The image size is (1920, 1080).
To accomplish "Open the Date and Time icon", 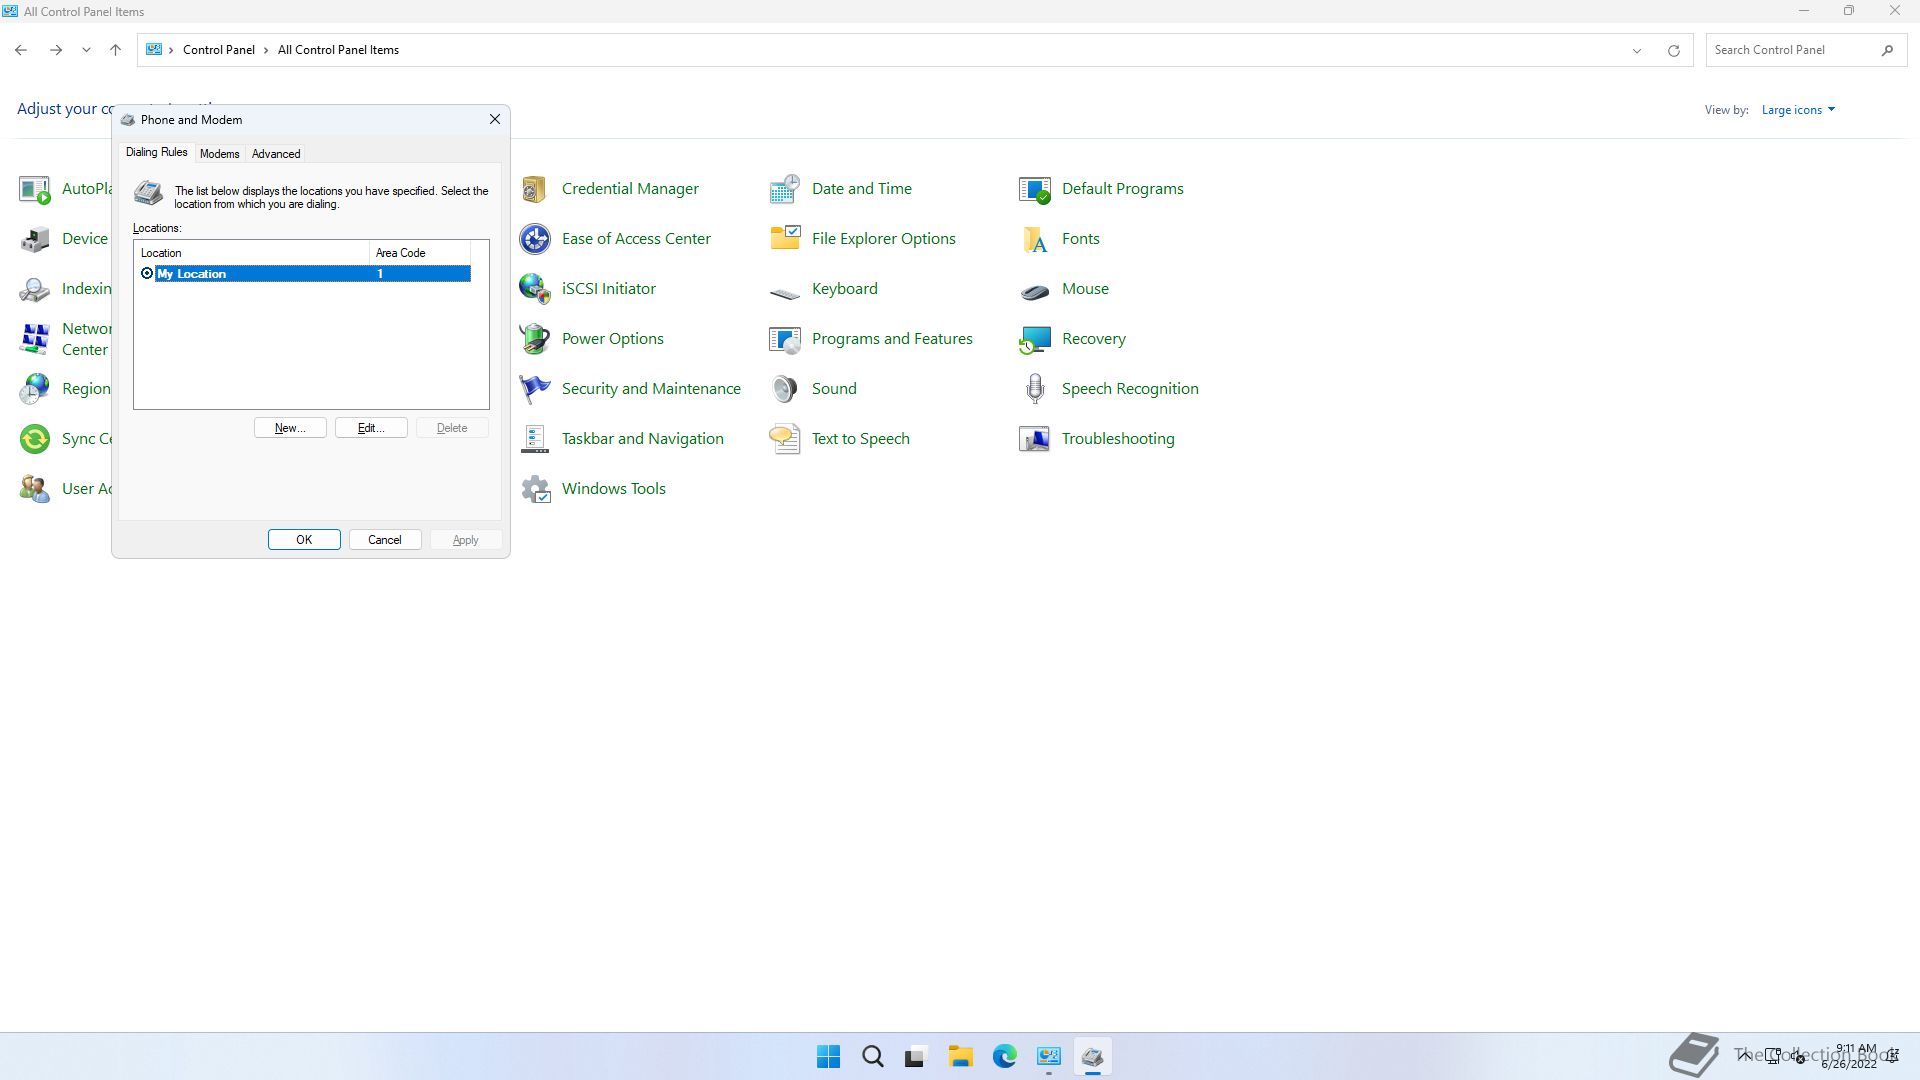I will tap(785, 189).
